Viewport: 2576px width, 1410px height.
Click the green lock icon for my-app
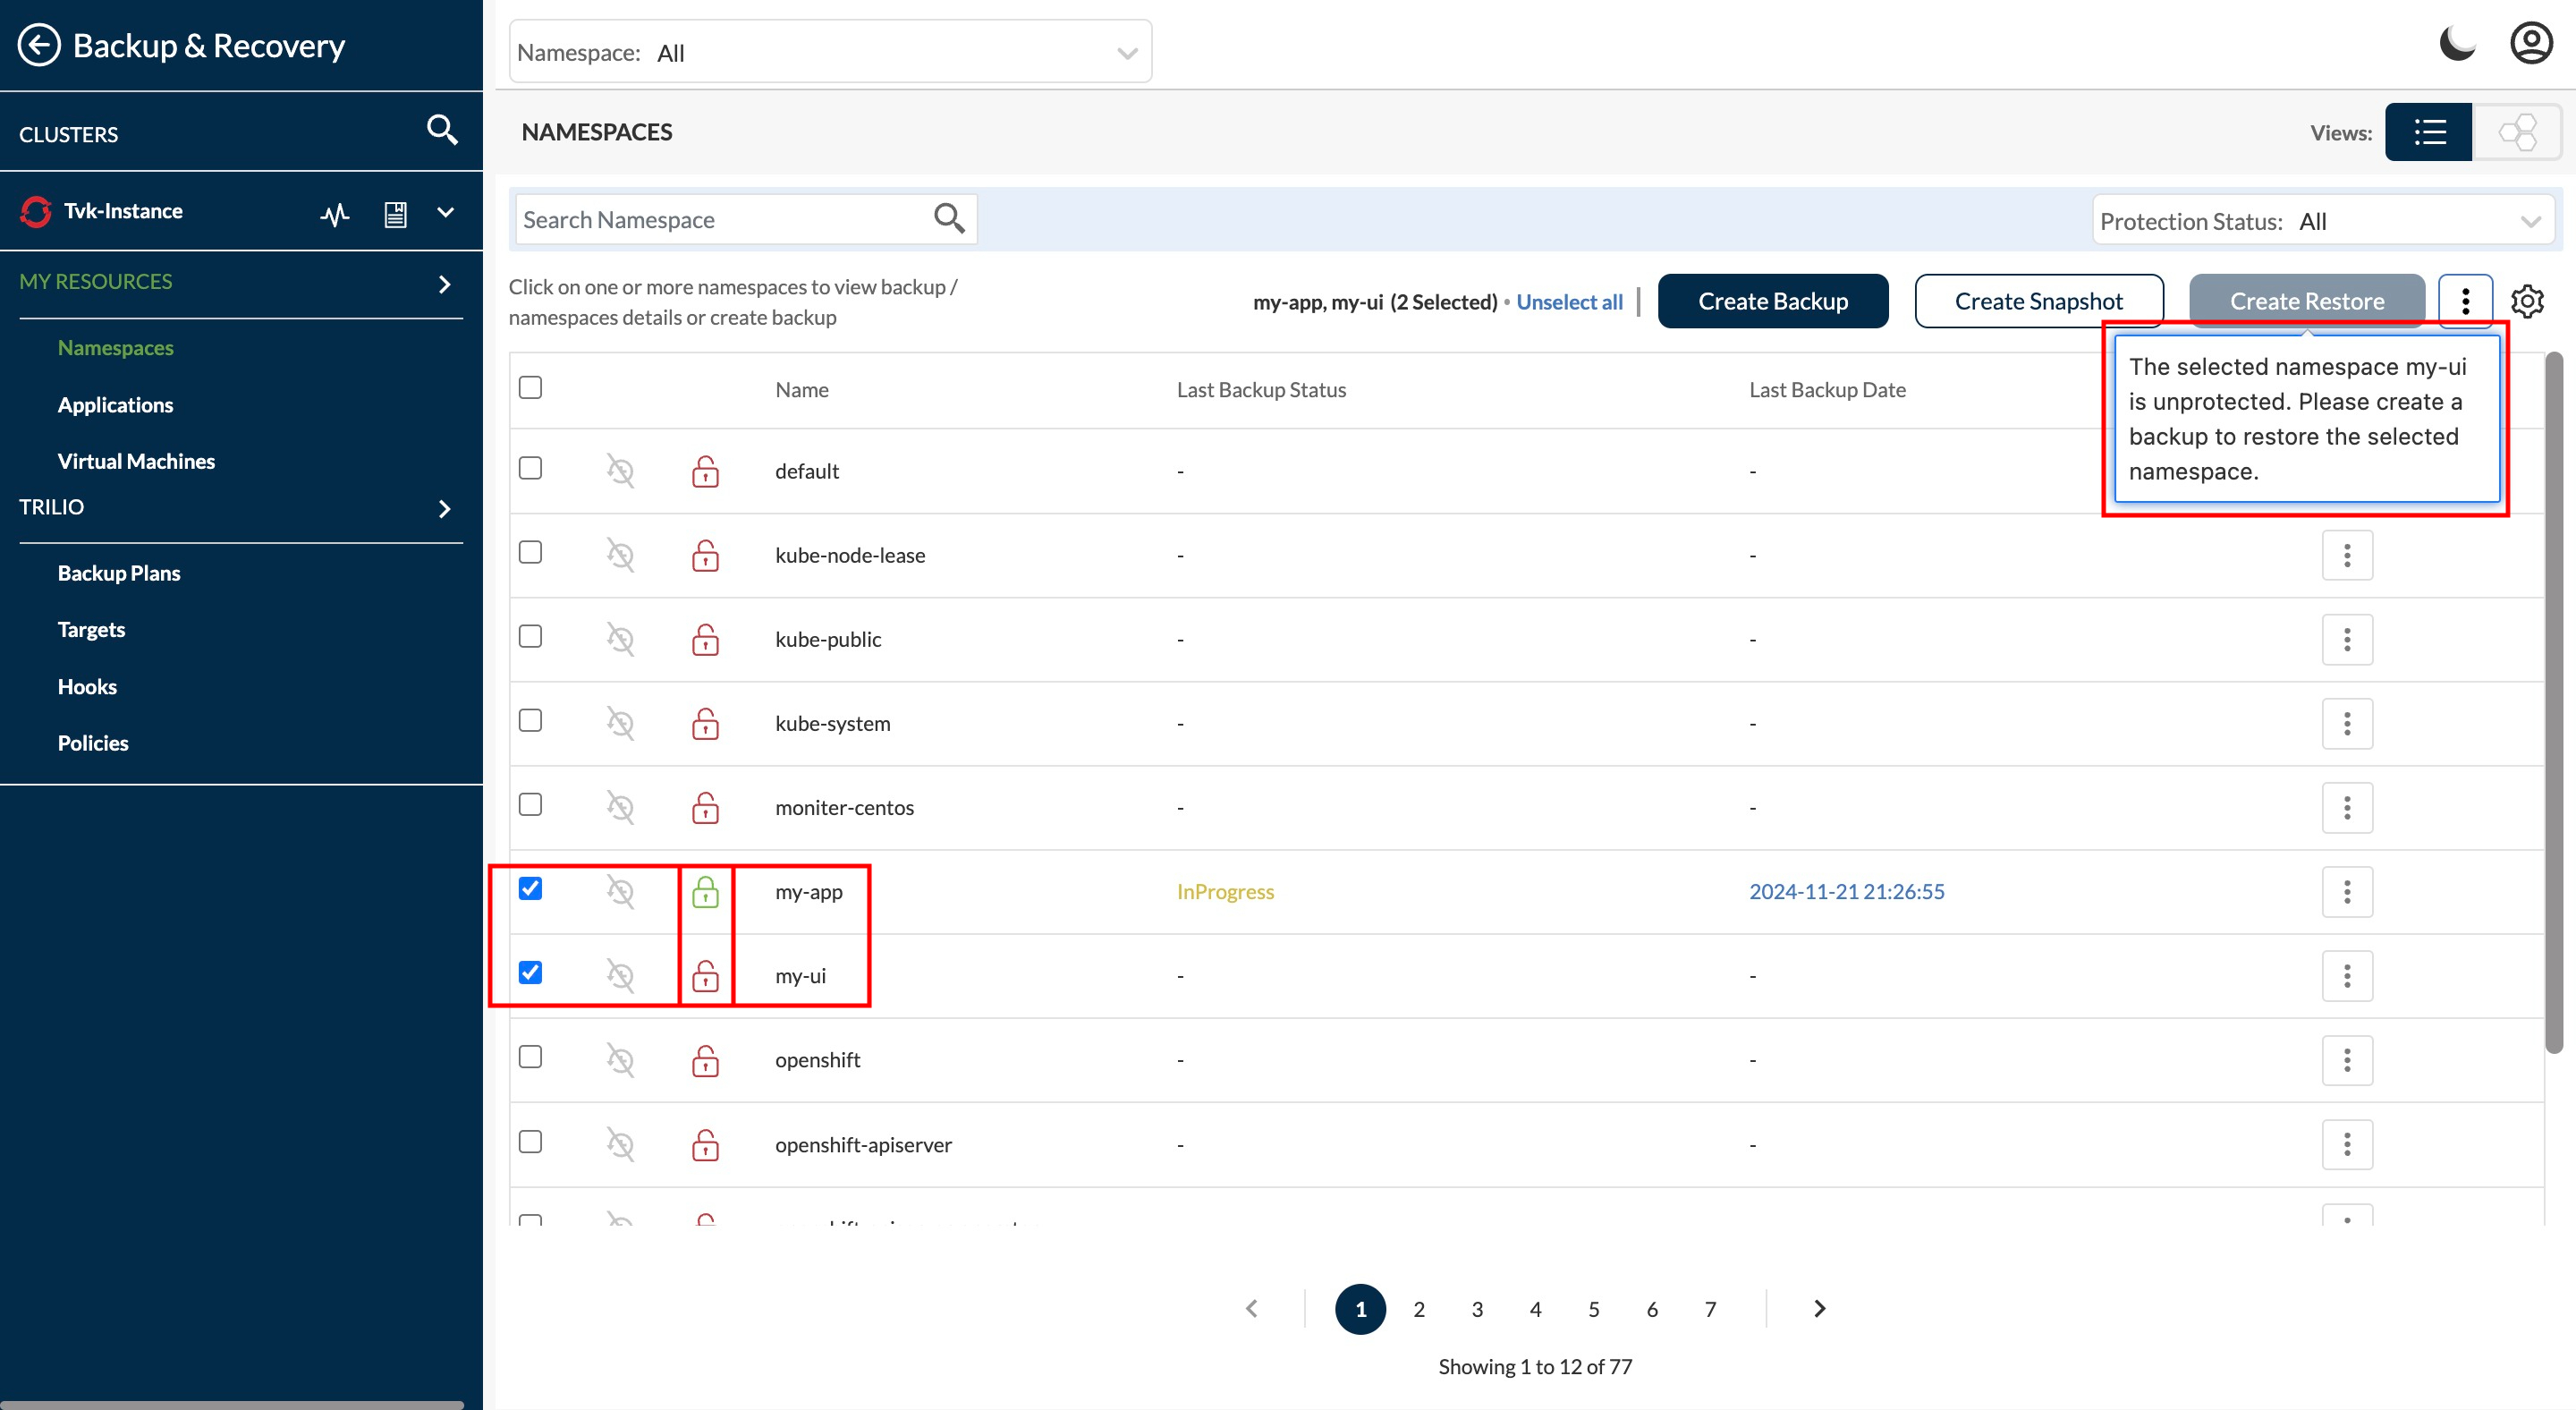click(x=705, y=892)
